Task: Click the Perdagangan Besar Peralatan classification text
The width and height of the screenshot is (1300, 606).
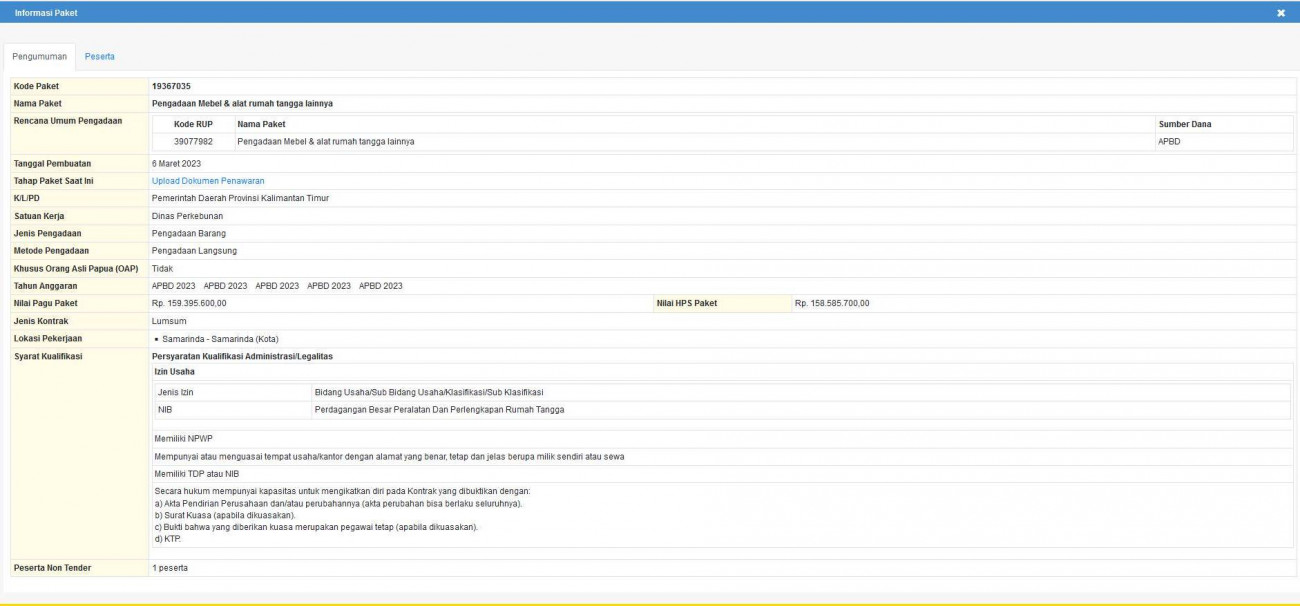Action: 439,410
